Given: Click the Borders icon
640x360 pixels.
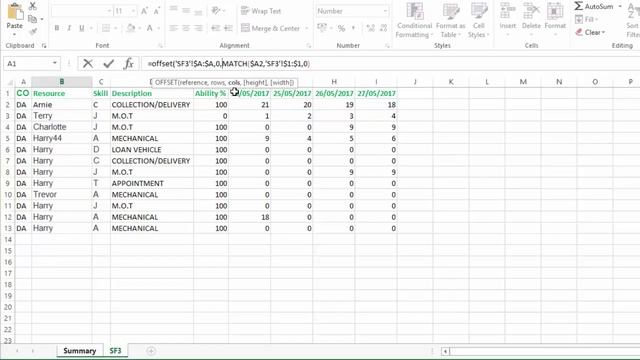Looking at the screenshot, I should click(106, 28).
